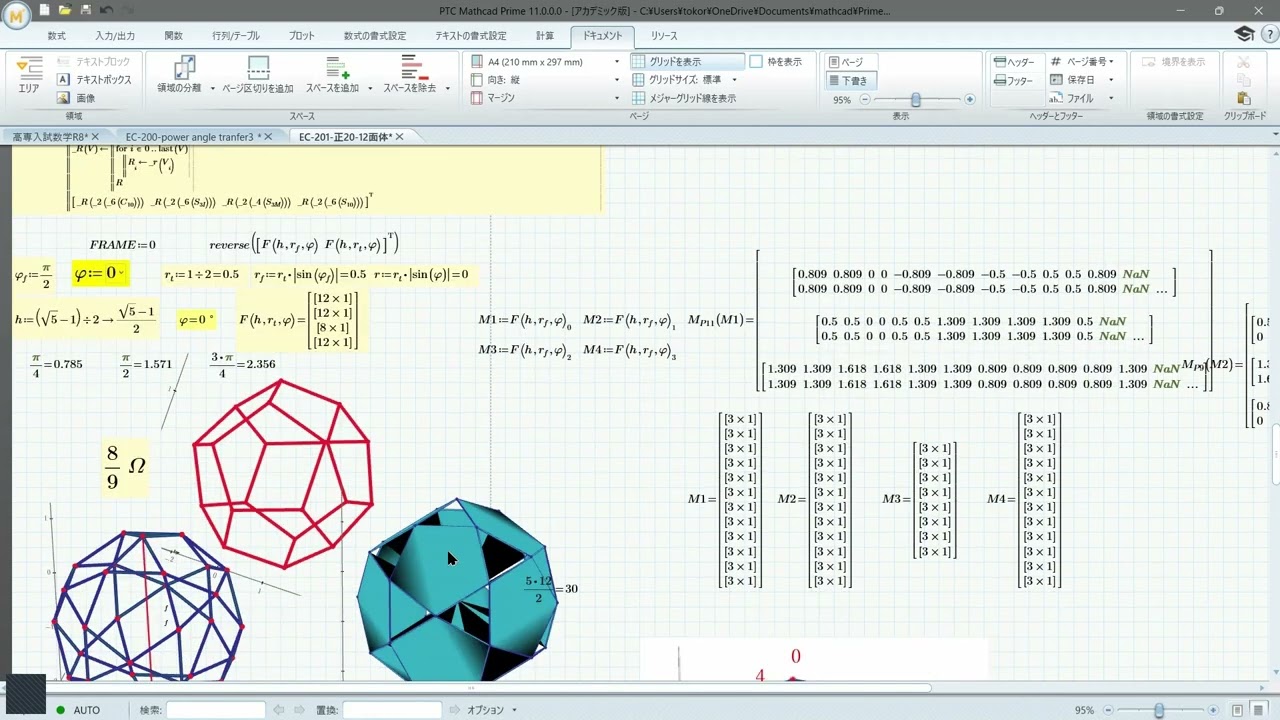Click the Paste clipboard icon

[1244, 98]
